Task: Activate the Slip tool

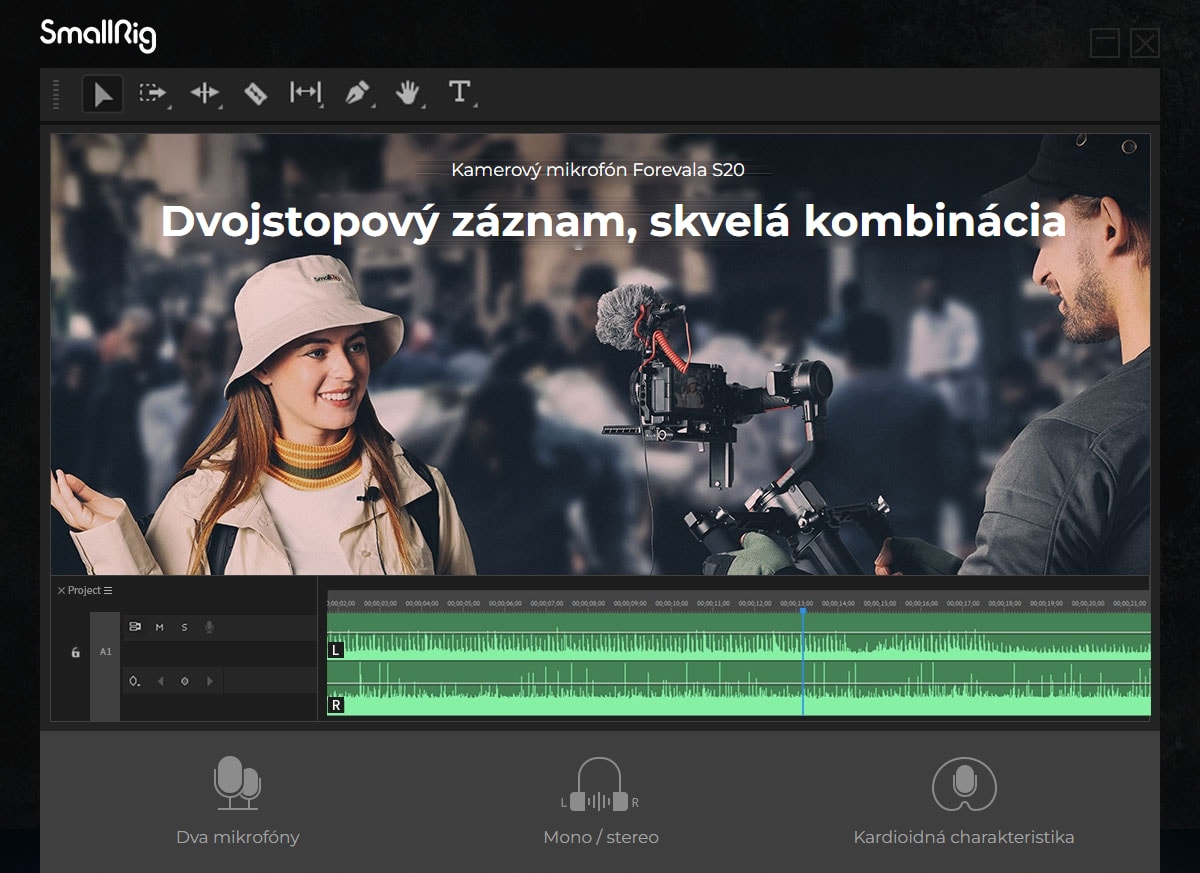Action: [305, 93]
